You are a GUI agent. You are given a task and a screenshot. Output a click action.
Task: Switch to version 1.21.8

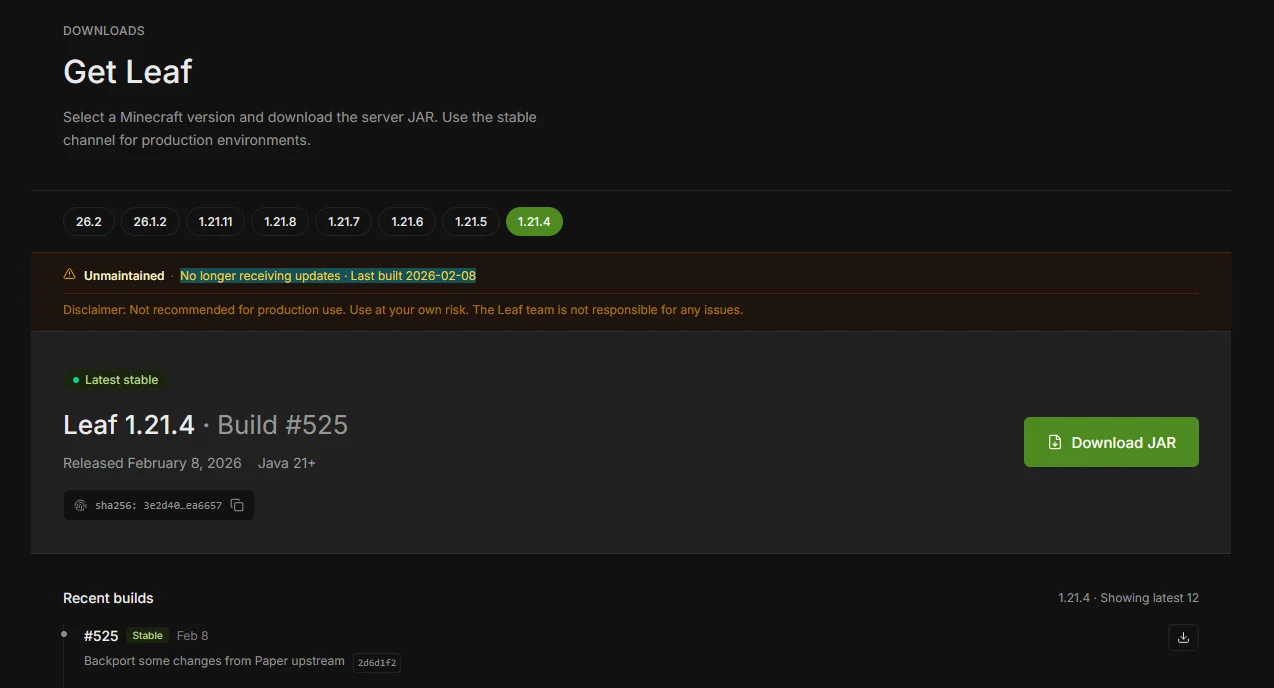point(280,221)
